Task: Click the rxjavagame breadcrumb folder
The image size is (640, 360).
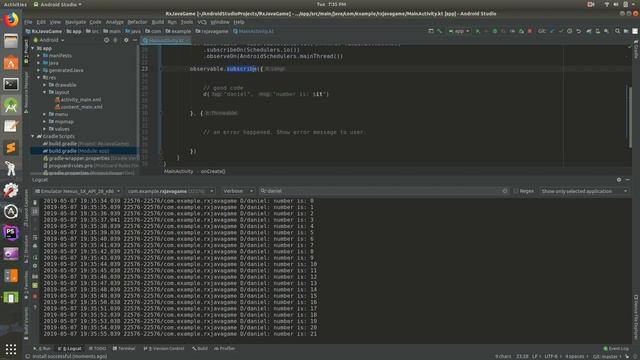Action: coord(212,31)
